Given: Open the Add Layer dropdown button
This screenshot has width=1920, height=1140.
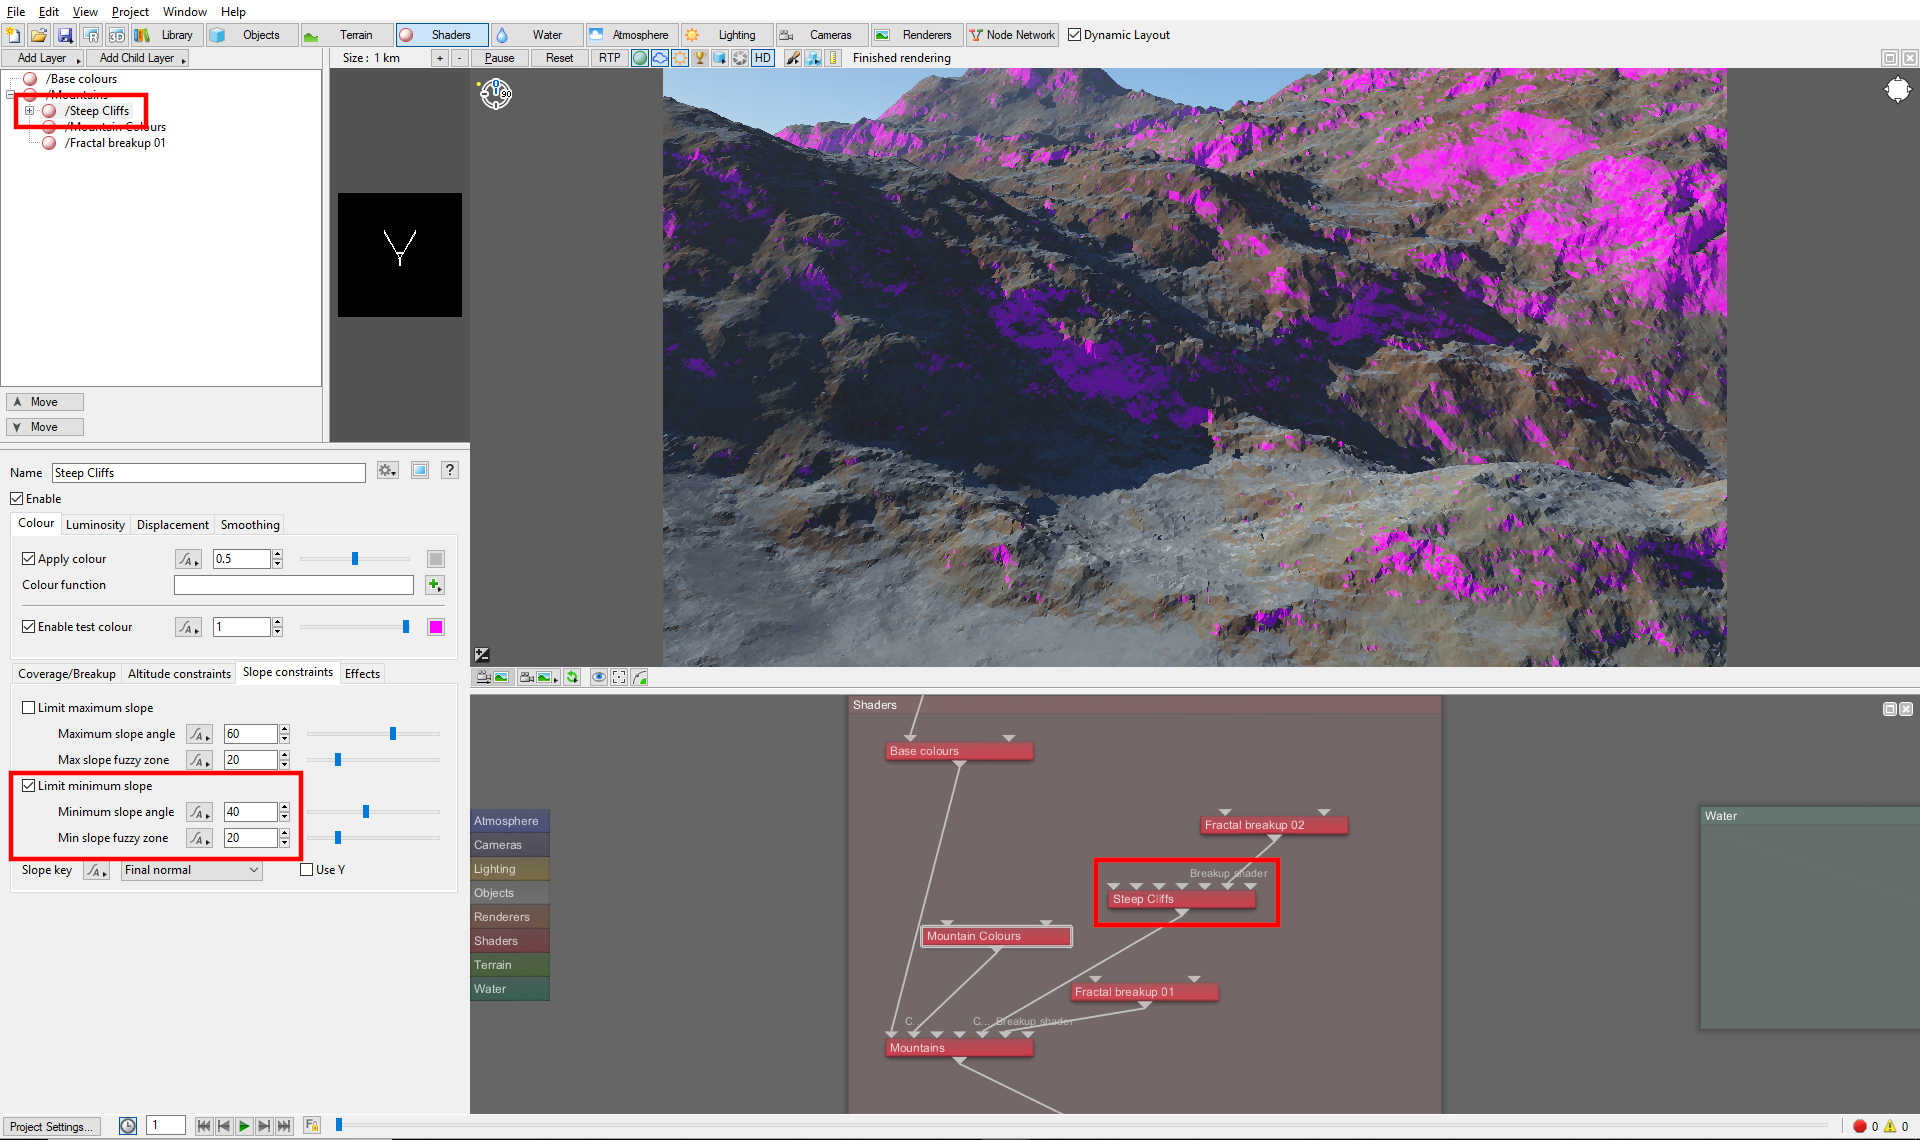Looking at the screenshot, I should click(43, 58).
